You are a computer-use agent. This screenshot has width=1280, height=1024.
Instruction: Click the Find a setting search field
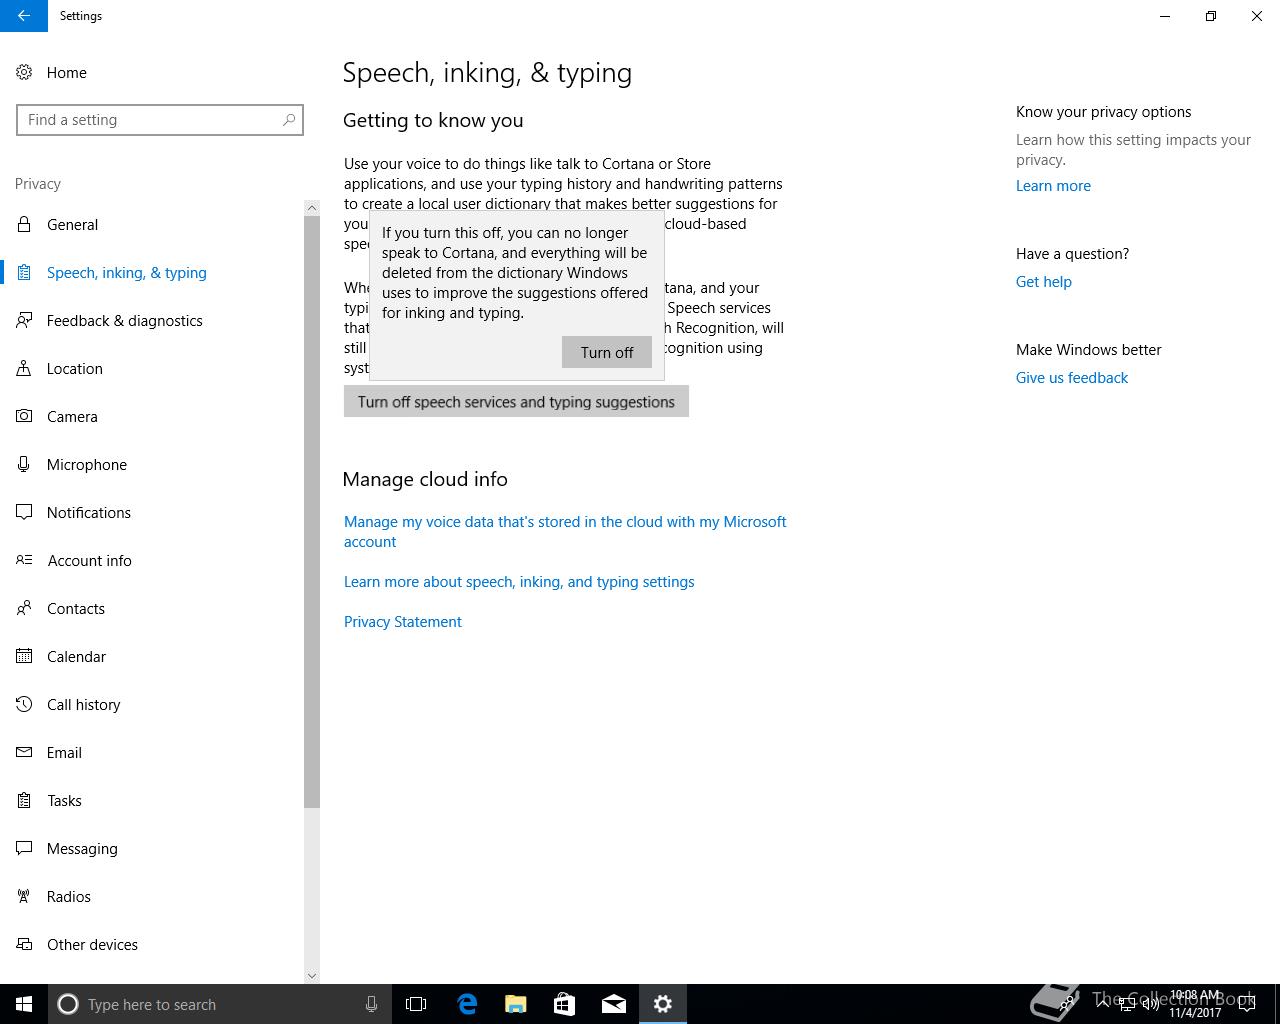[x=160, y=120]
